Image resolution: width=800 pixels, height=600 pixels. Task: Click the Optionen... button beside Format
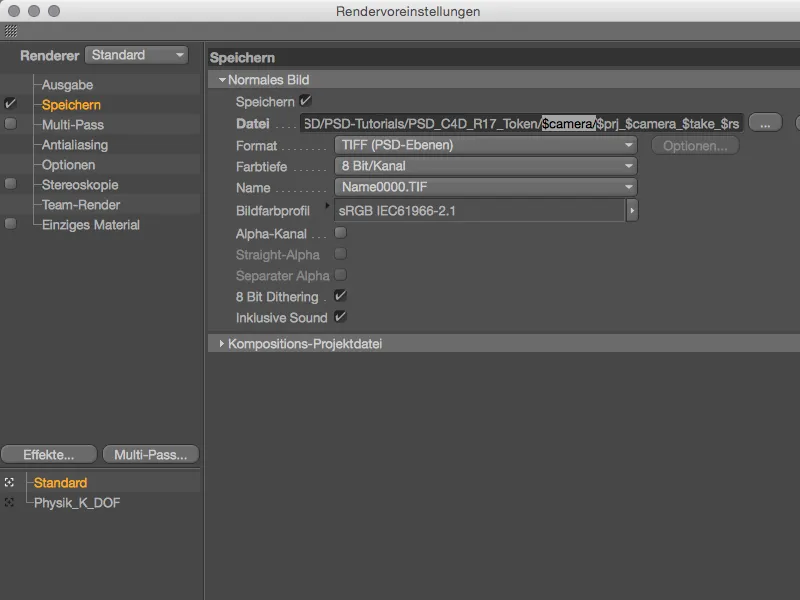695,146
